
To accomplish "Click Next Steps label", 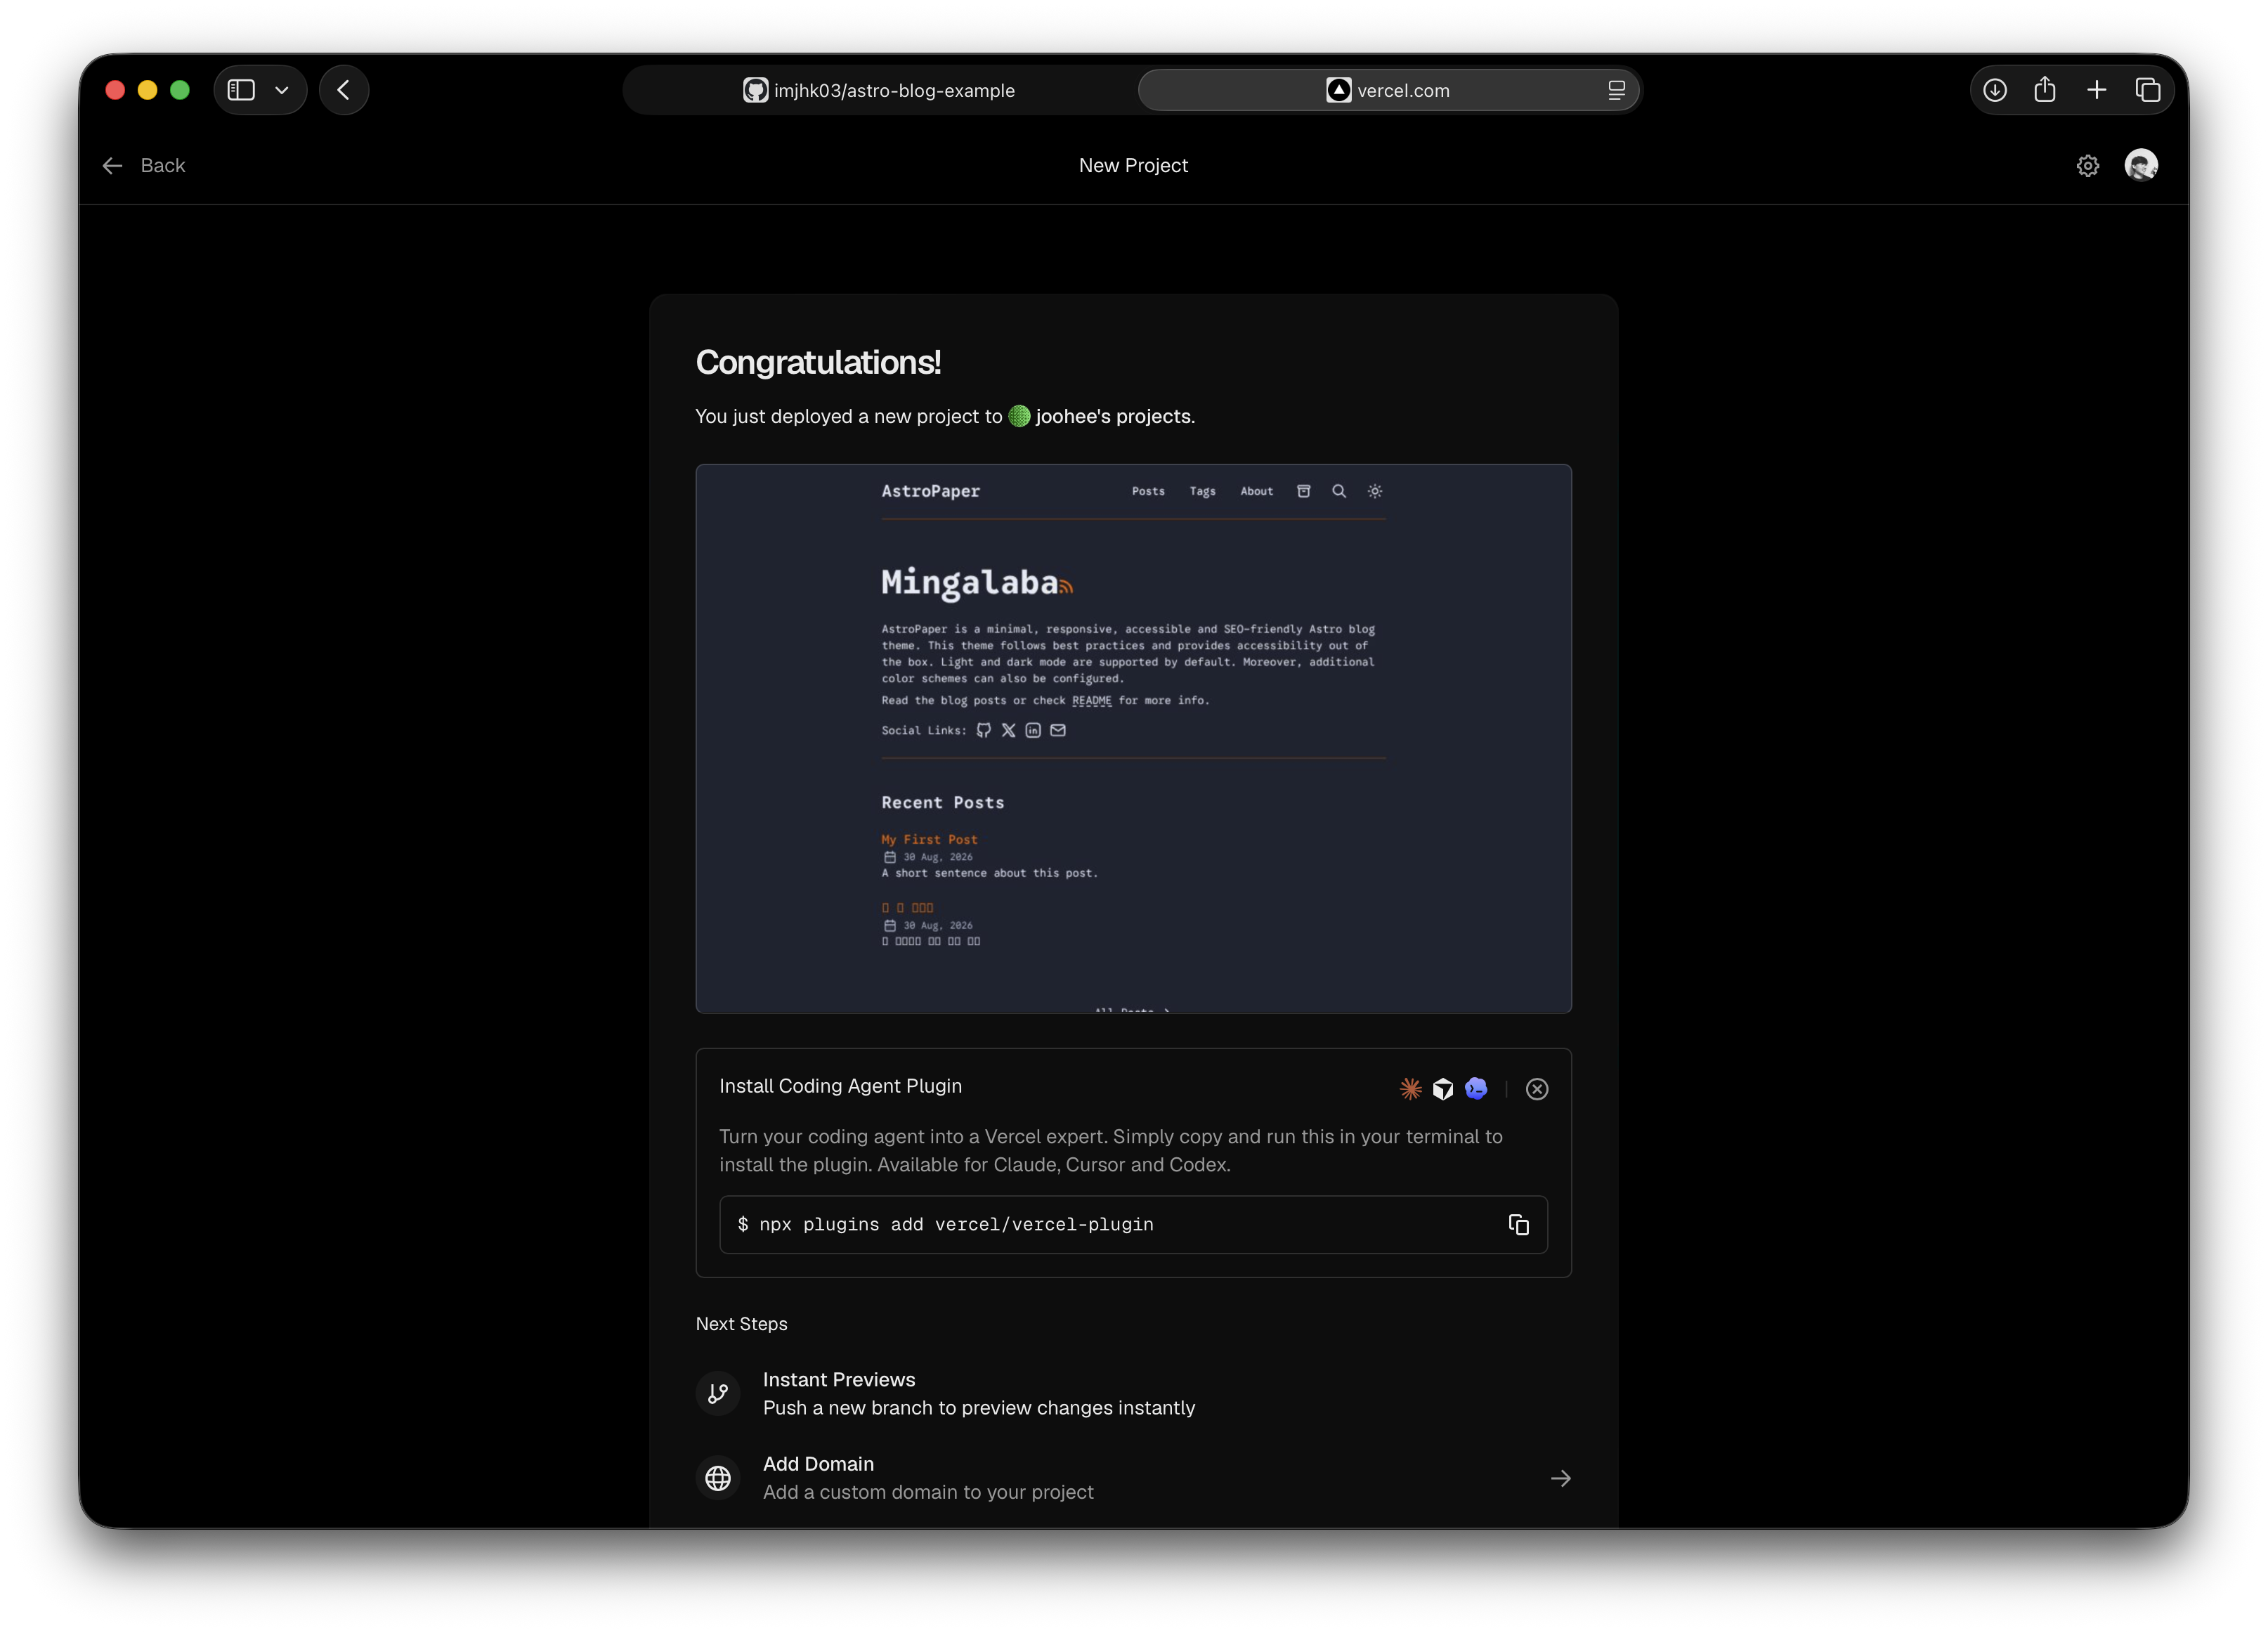I will [x=741, y=1323].
